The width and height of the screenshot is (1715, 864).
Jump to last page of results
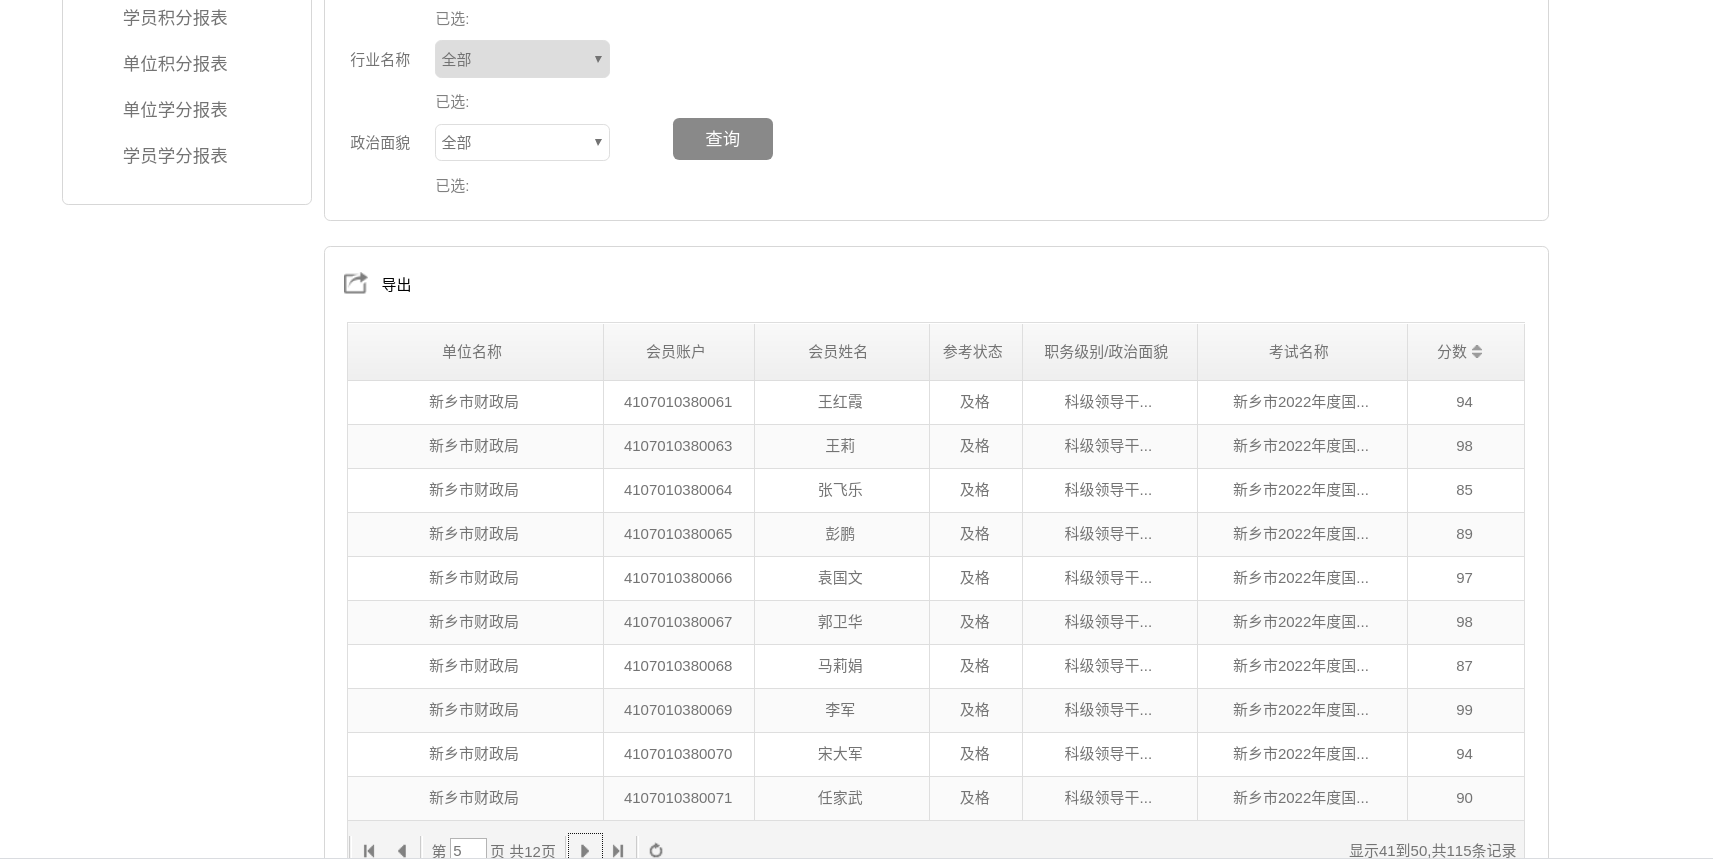[x=618, y=851]
